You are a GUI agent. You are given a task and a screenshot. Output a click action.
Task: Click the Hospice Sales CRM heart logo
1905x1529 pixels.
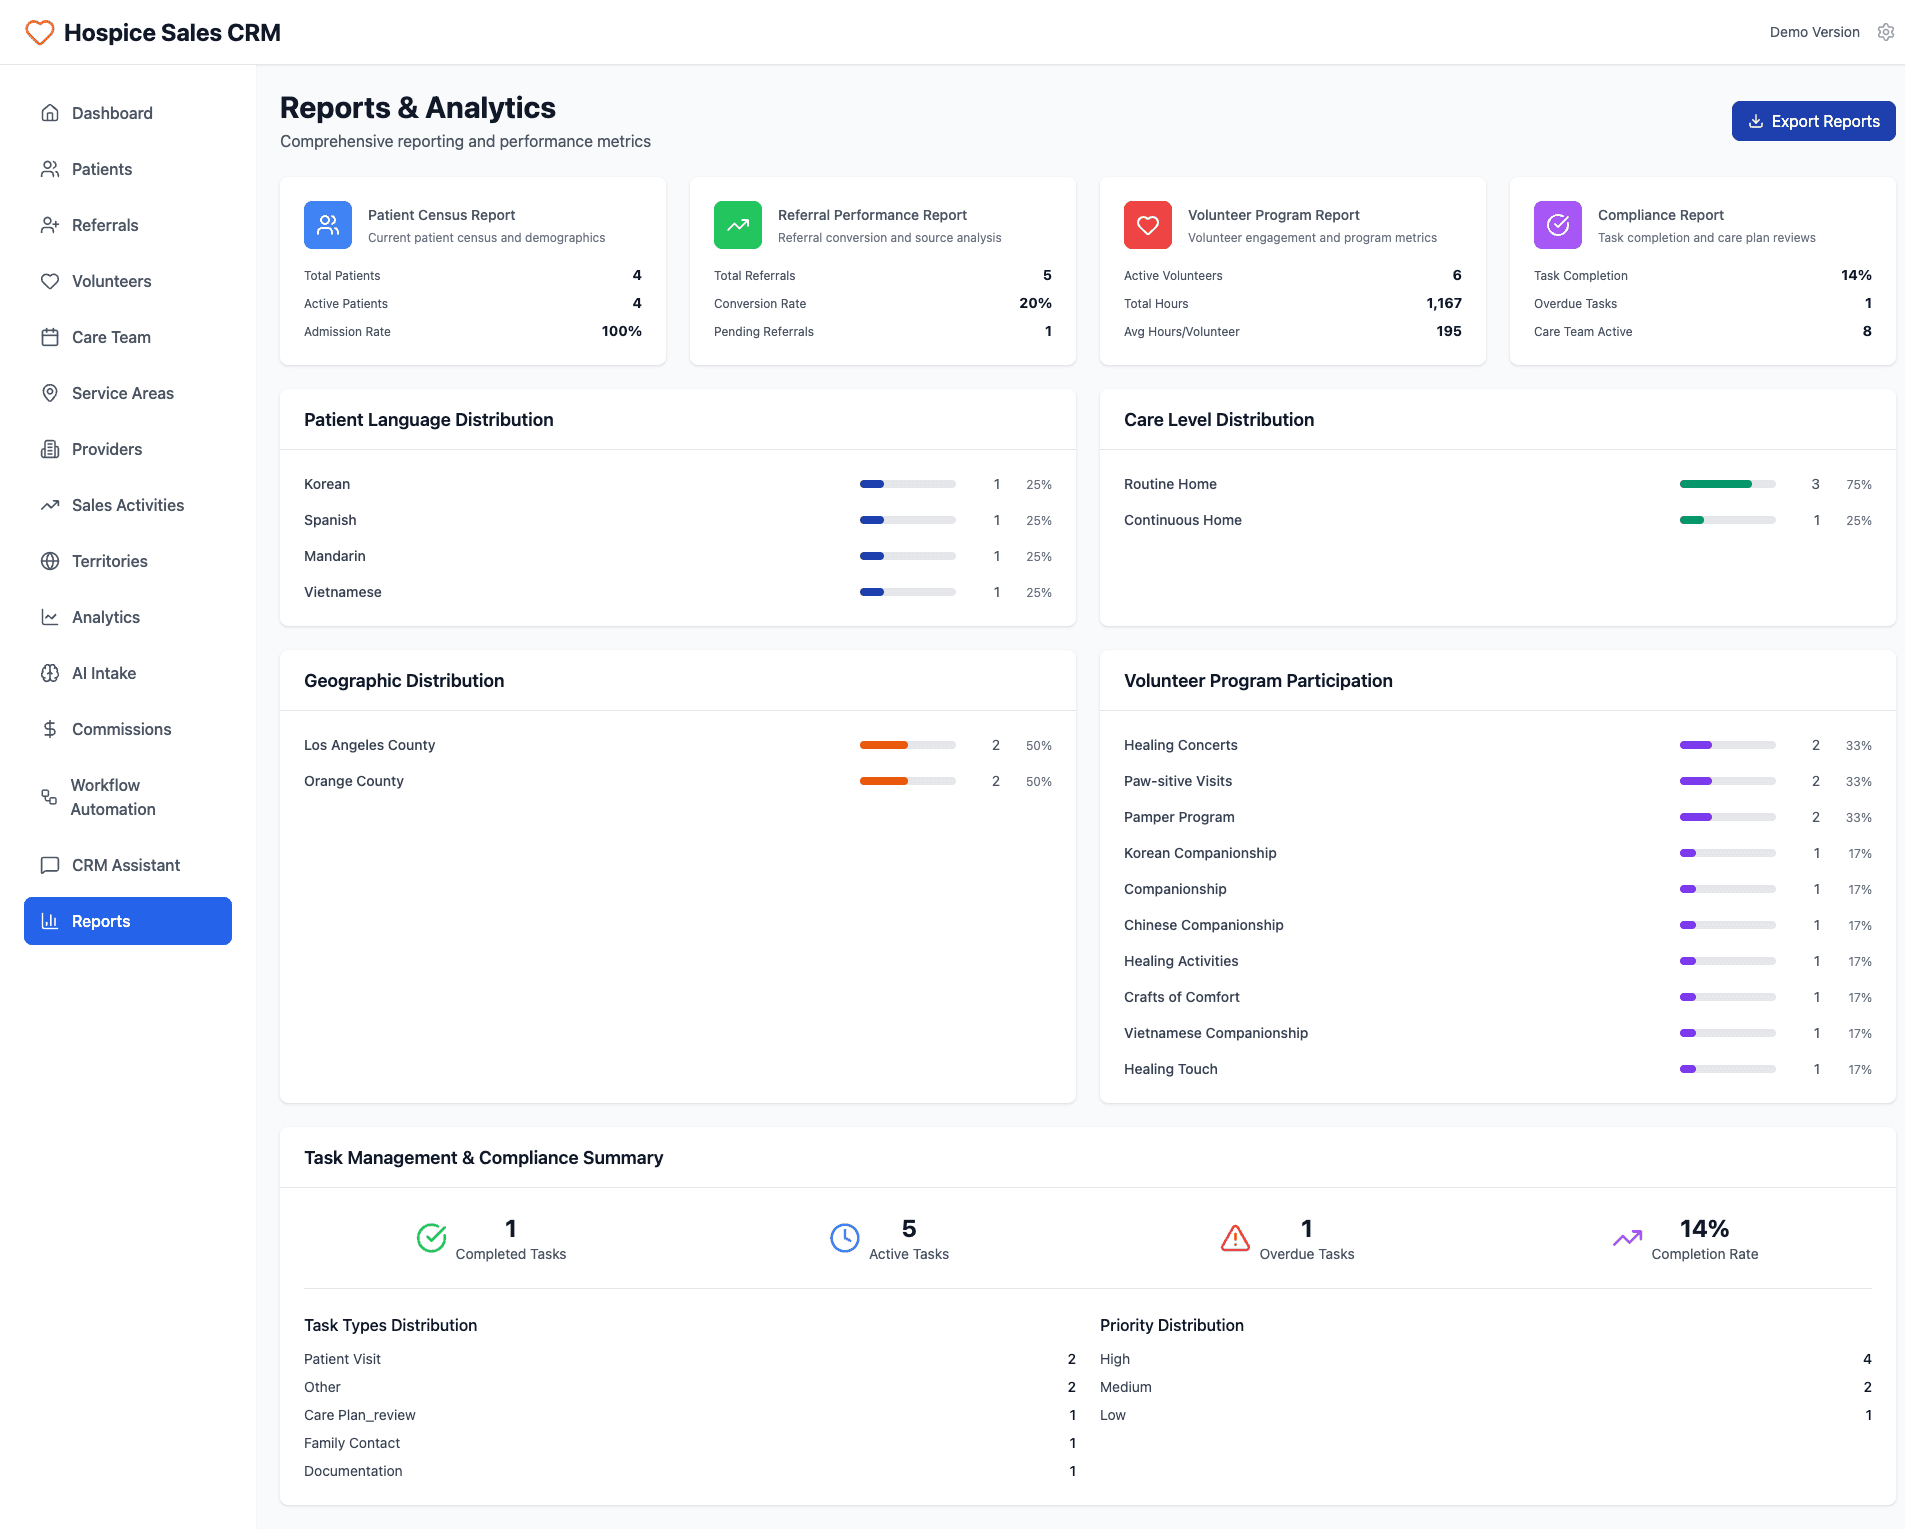point(39,32)
